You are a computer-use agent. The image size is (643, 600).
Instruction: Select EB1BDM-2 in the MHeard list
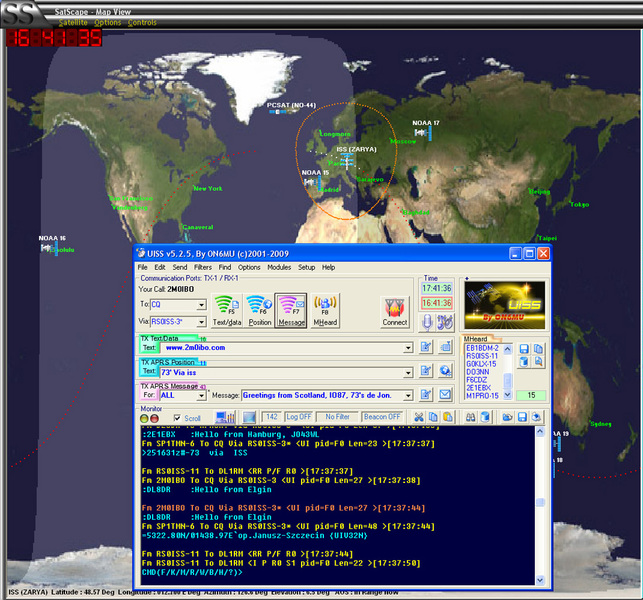[x=482, y=348]
